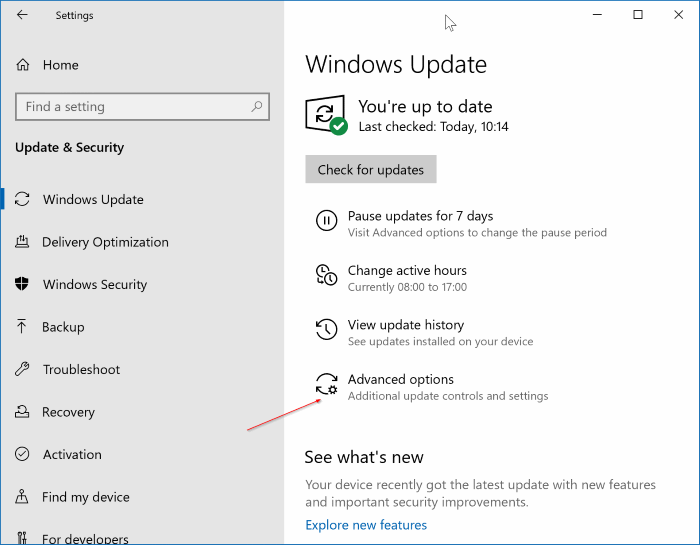This screenshot has height=545, width=700.
Task: Click the Check for updates button
Action: pos(371,169)
